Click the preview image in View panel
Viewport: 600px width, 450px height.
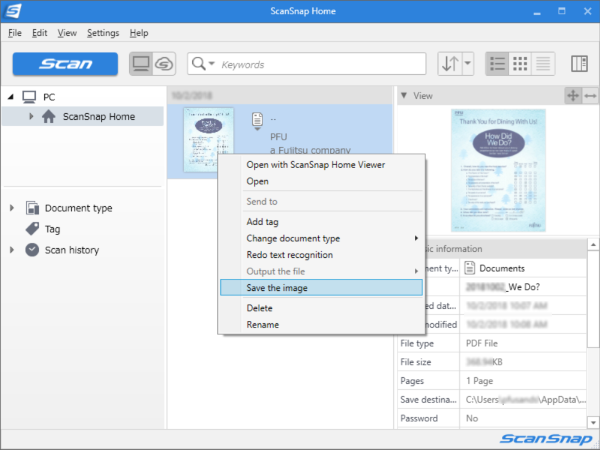click(498, 170)
